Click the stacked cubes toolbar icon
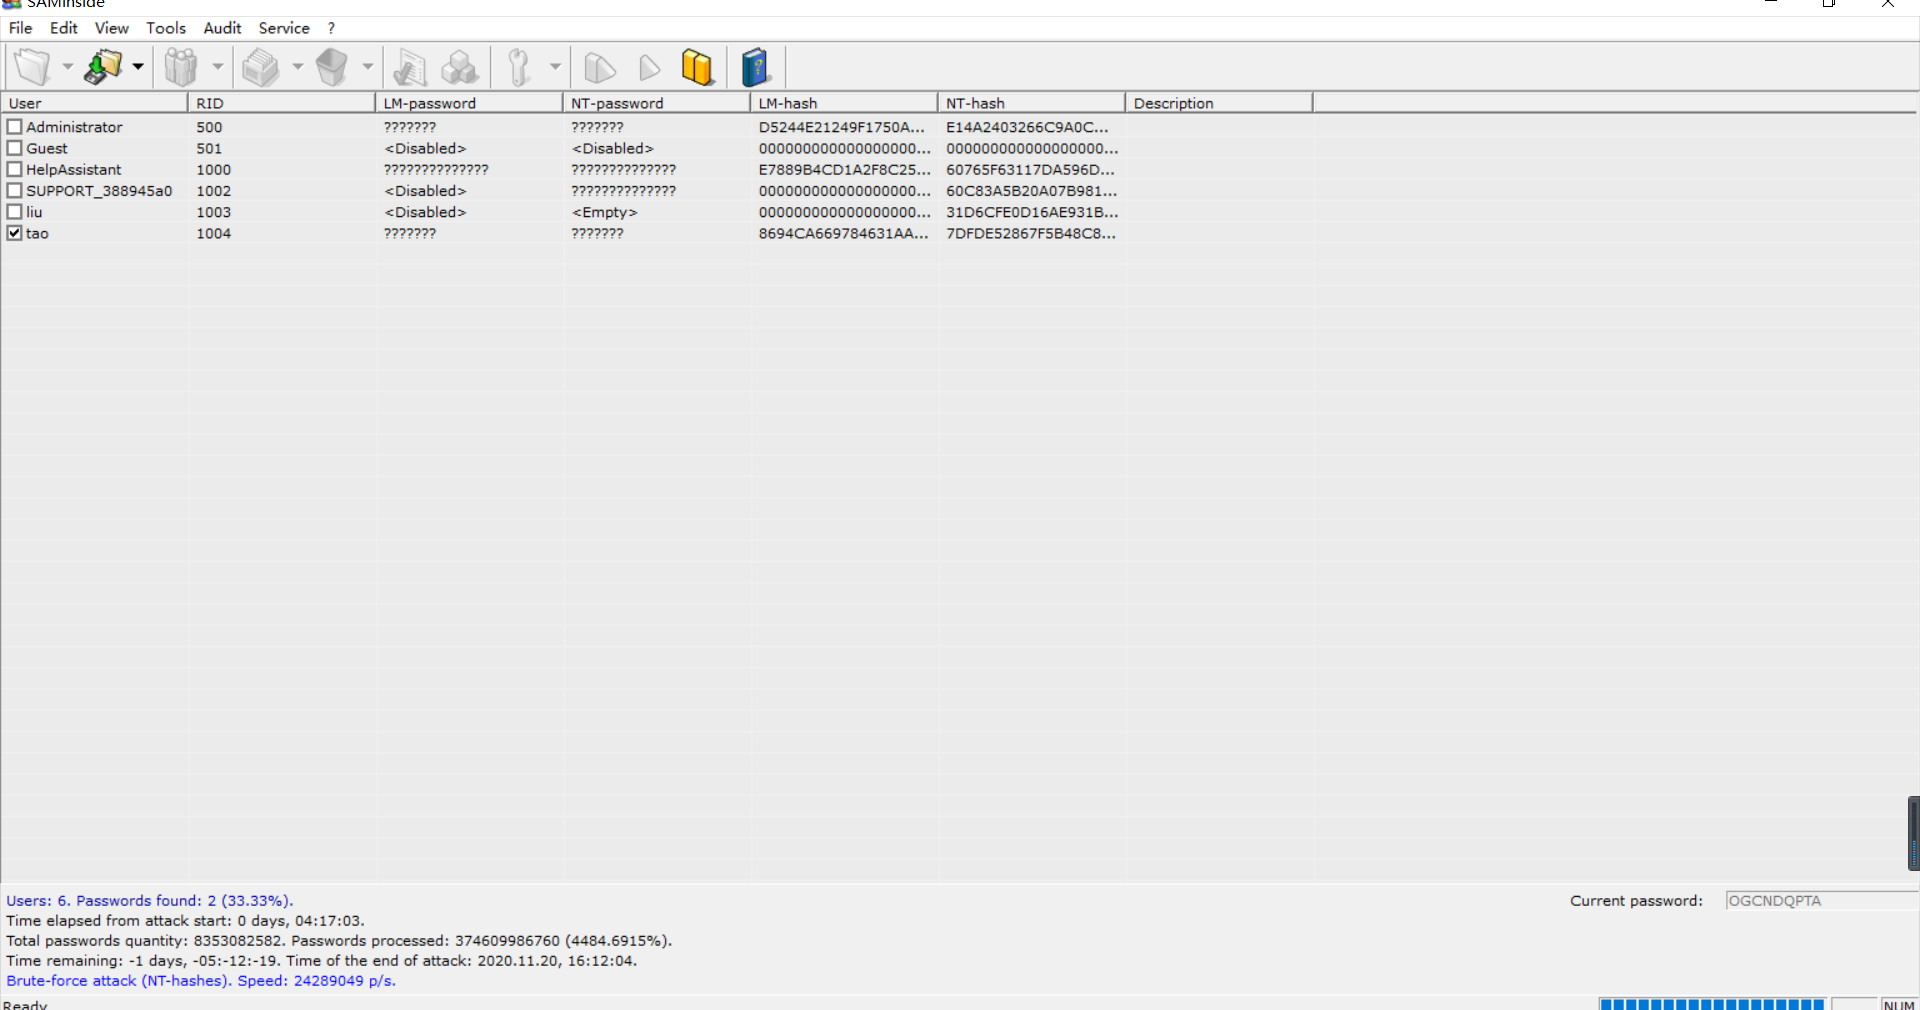 pos(460,67)
